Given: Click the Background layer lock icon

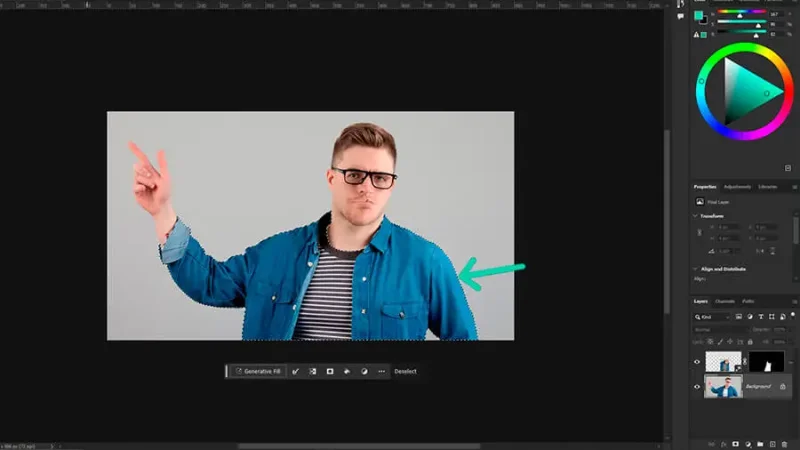Looking at the screenshot, I should 783,387.
